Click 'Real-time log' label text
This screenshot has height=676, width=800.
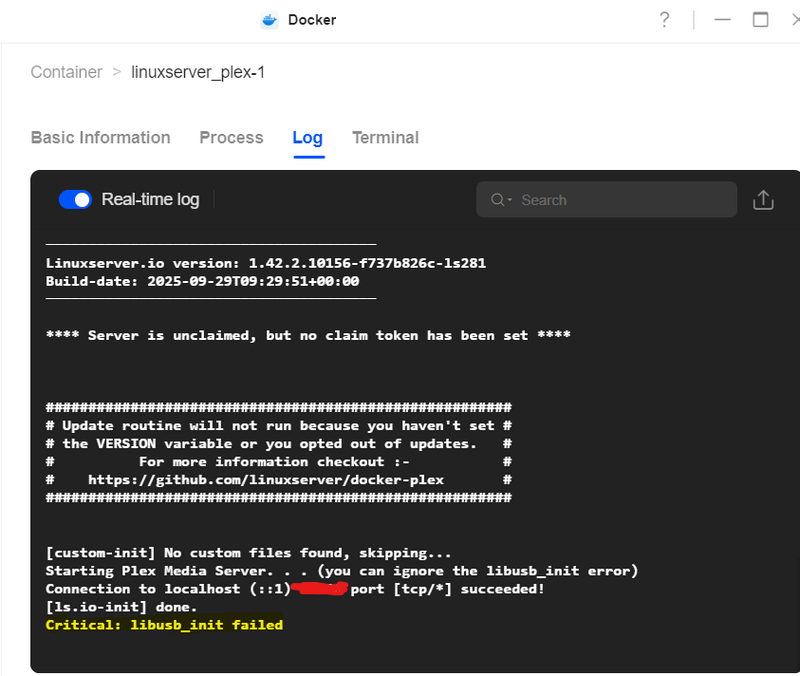point(151,199)
